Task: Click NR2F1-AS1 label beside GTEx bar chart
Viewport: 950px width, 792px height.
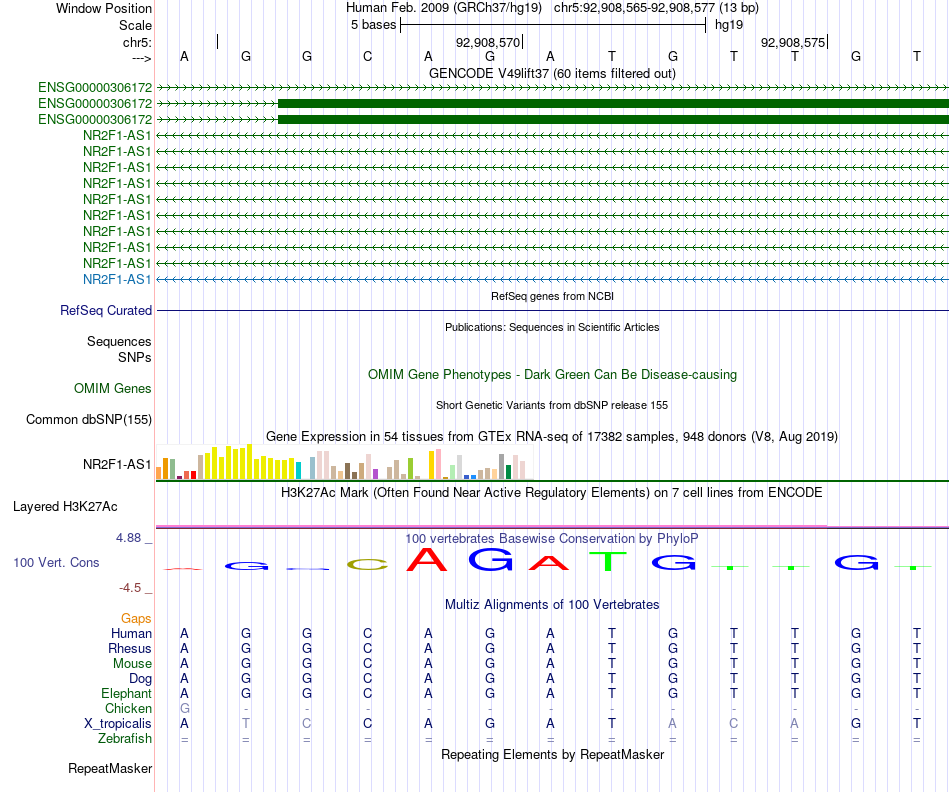Action: (117, 464)
